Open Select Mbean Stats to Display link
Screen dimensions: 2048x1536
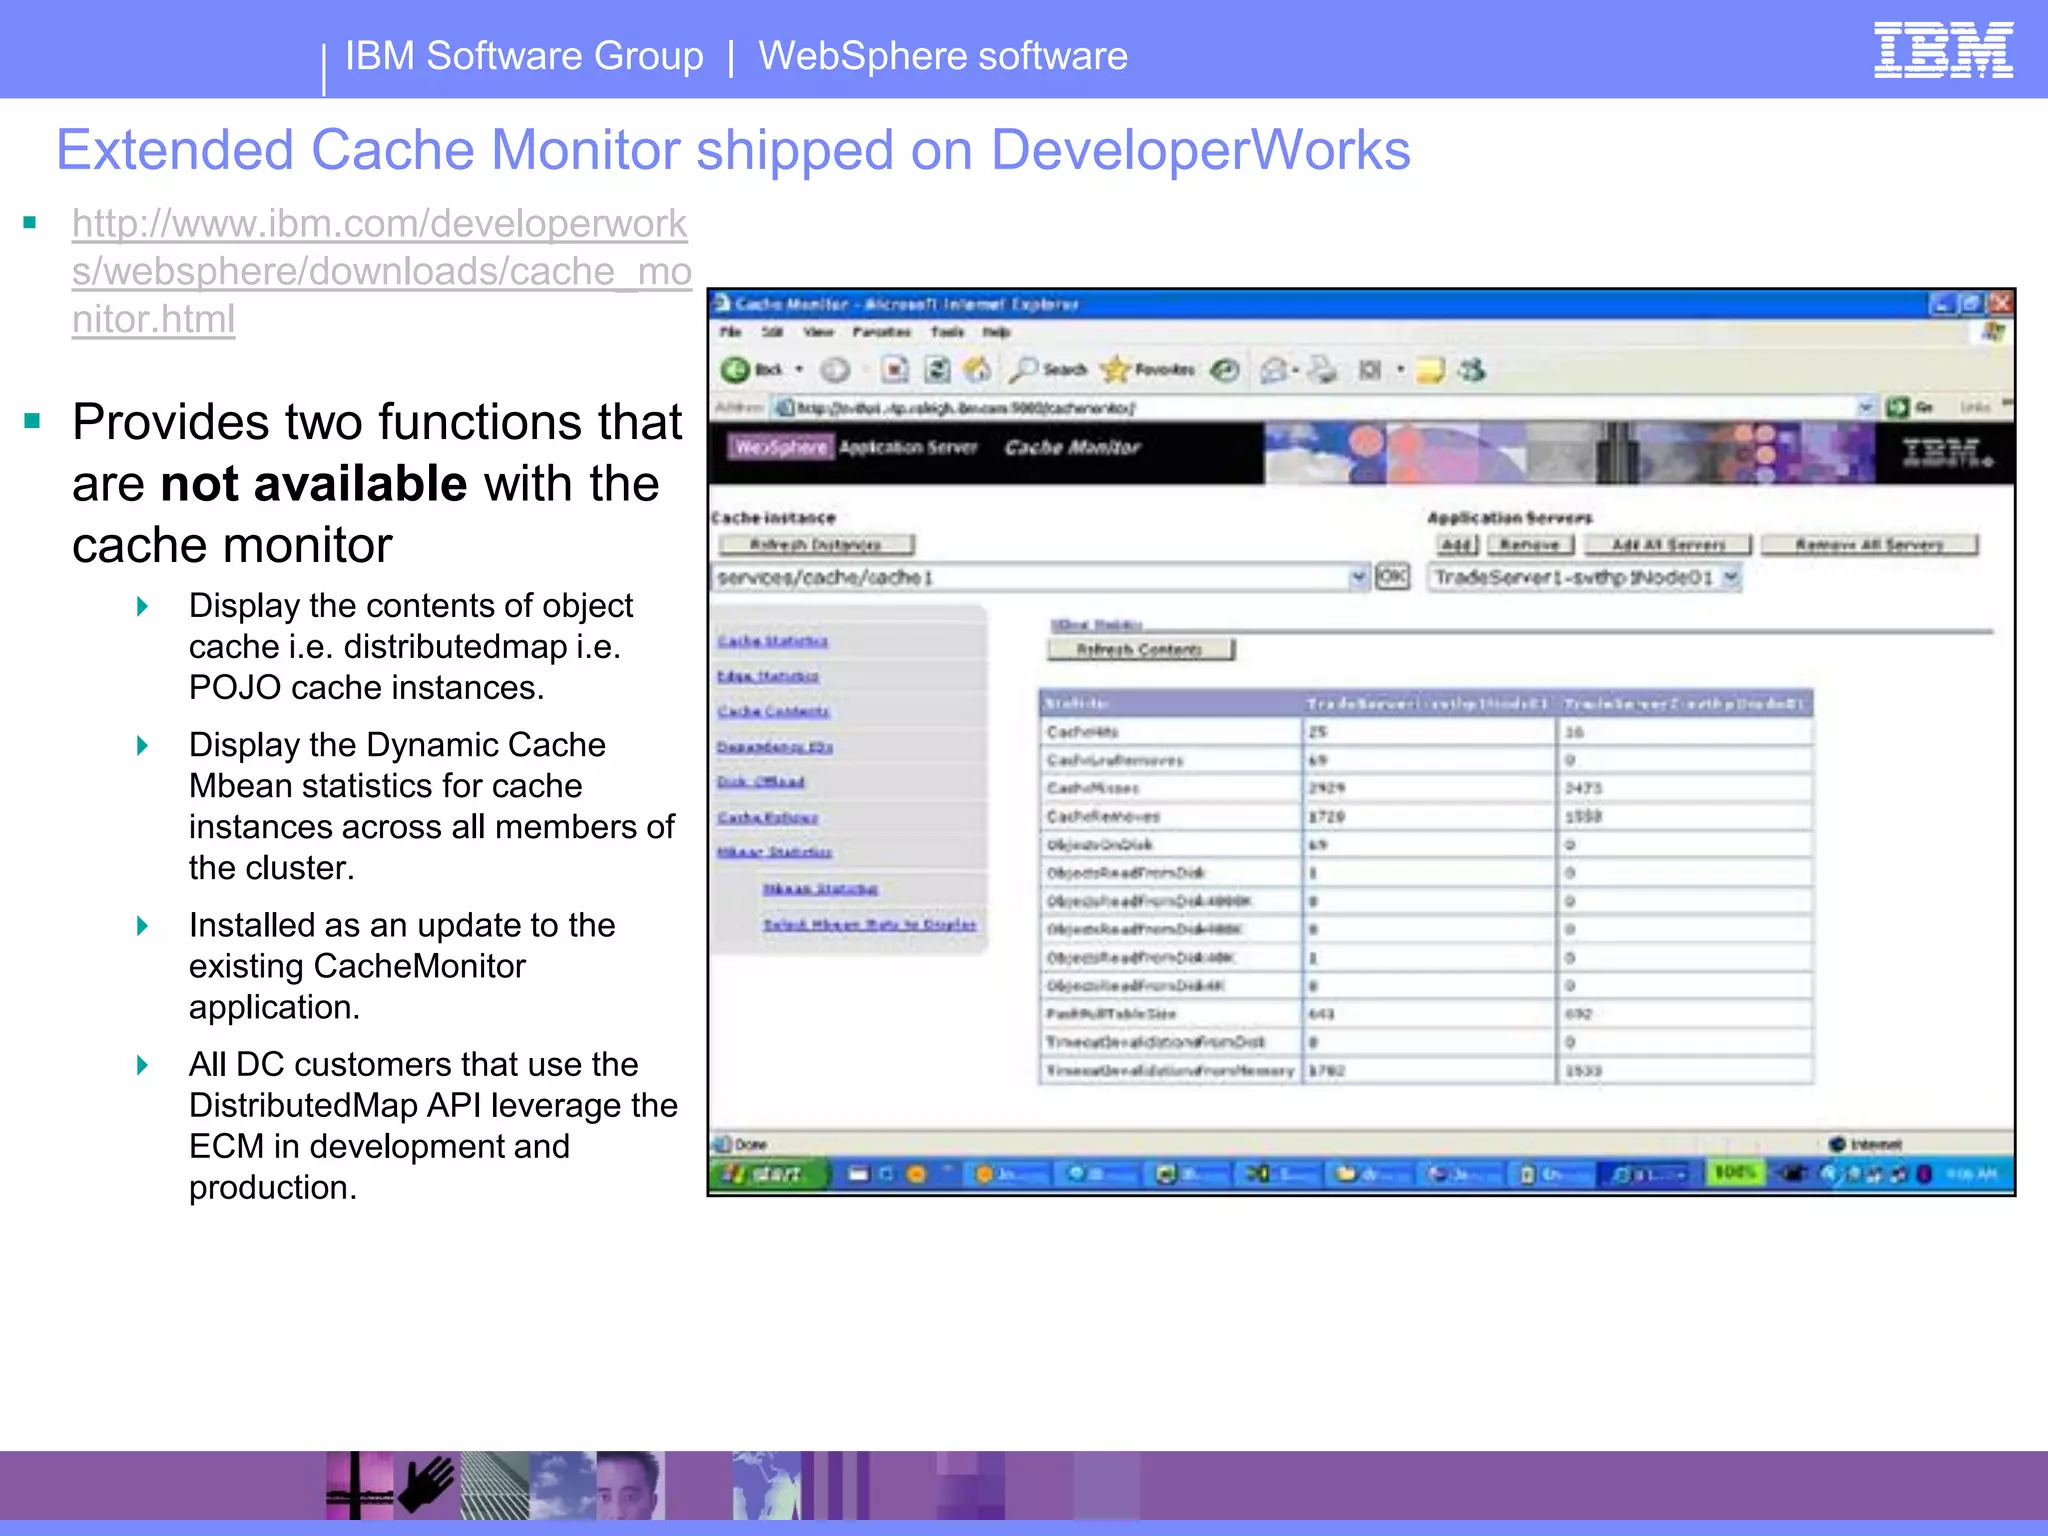click(x=869, y=924)
